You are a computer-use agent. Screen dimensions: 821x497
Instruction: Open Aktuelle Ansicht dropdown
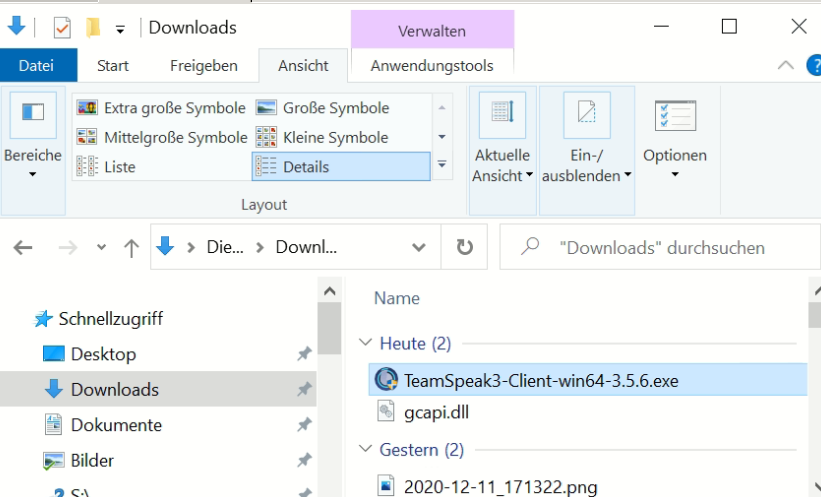tap(502, 165)
